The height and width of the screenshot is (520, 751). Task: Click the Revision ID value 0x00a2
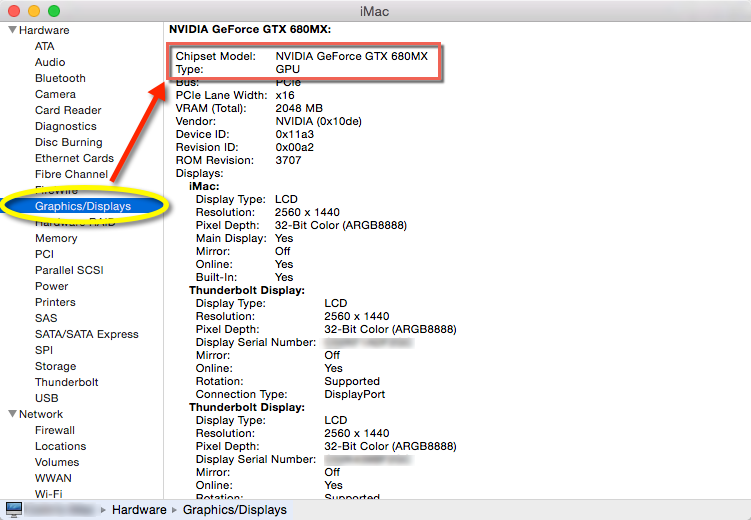(x=295, y=147)
